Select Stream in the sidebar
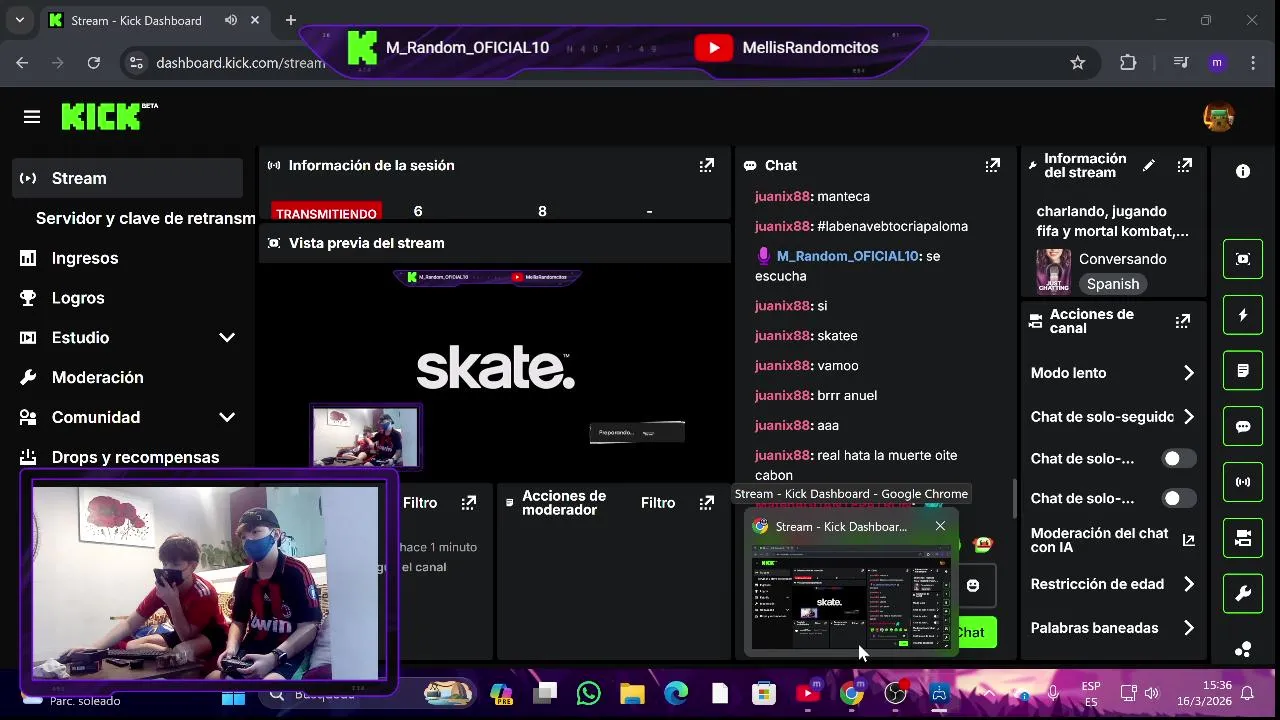The width and height of the screenshot is (1280, 720). [x=128, y=178]
